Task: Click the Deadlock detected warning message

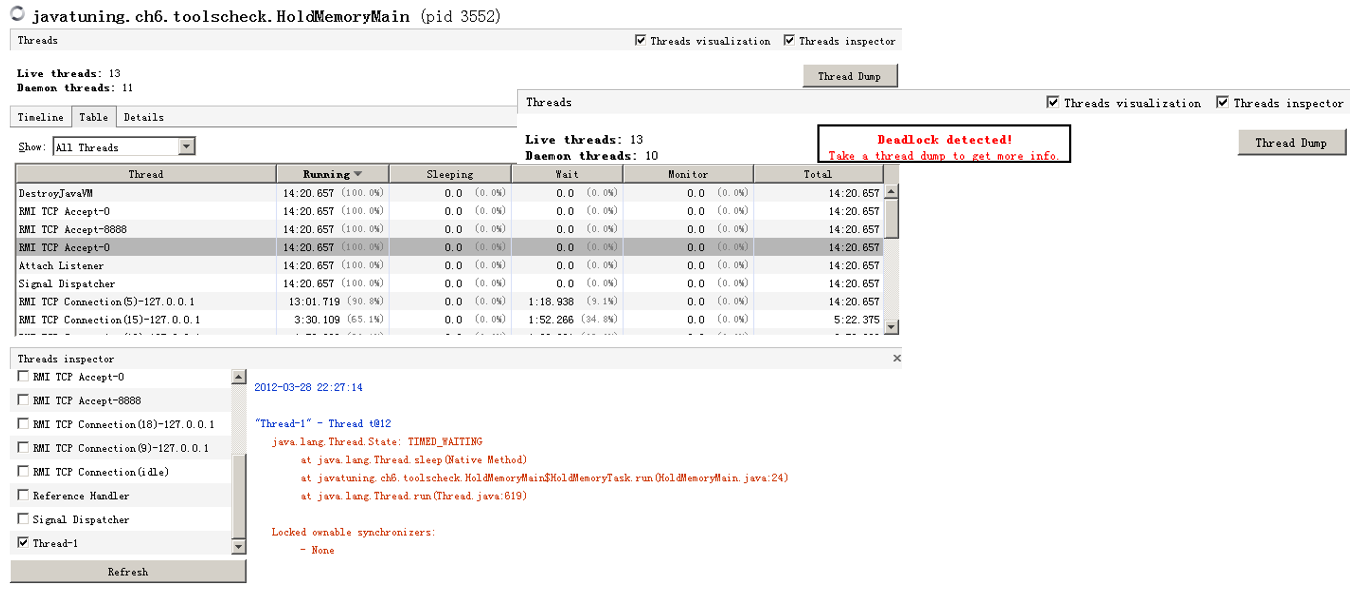Action: pos(944,141)
